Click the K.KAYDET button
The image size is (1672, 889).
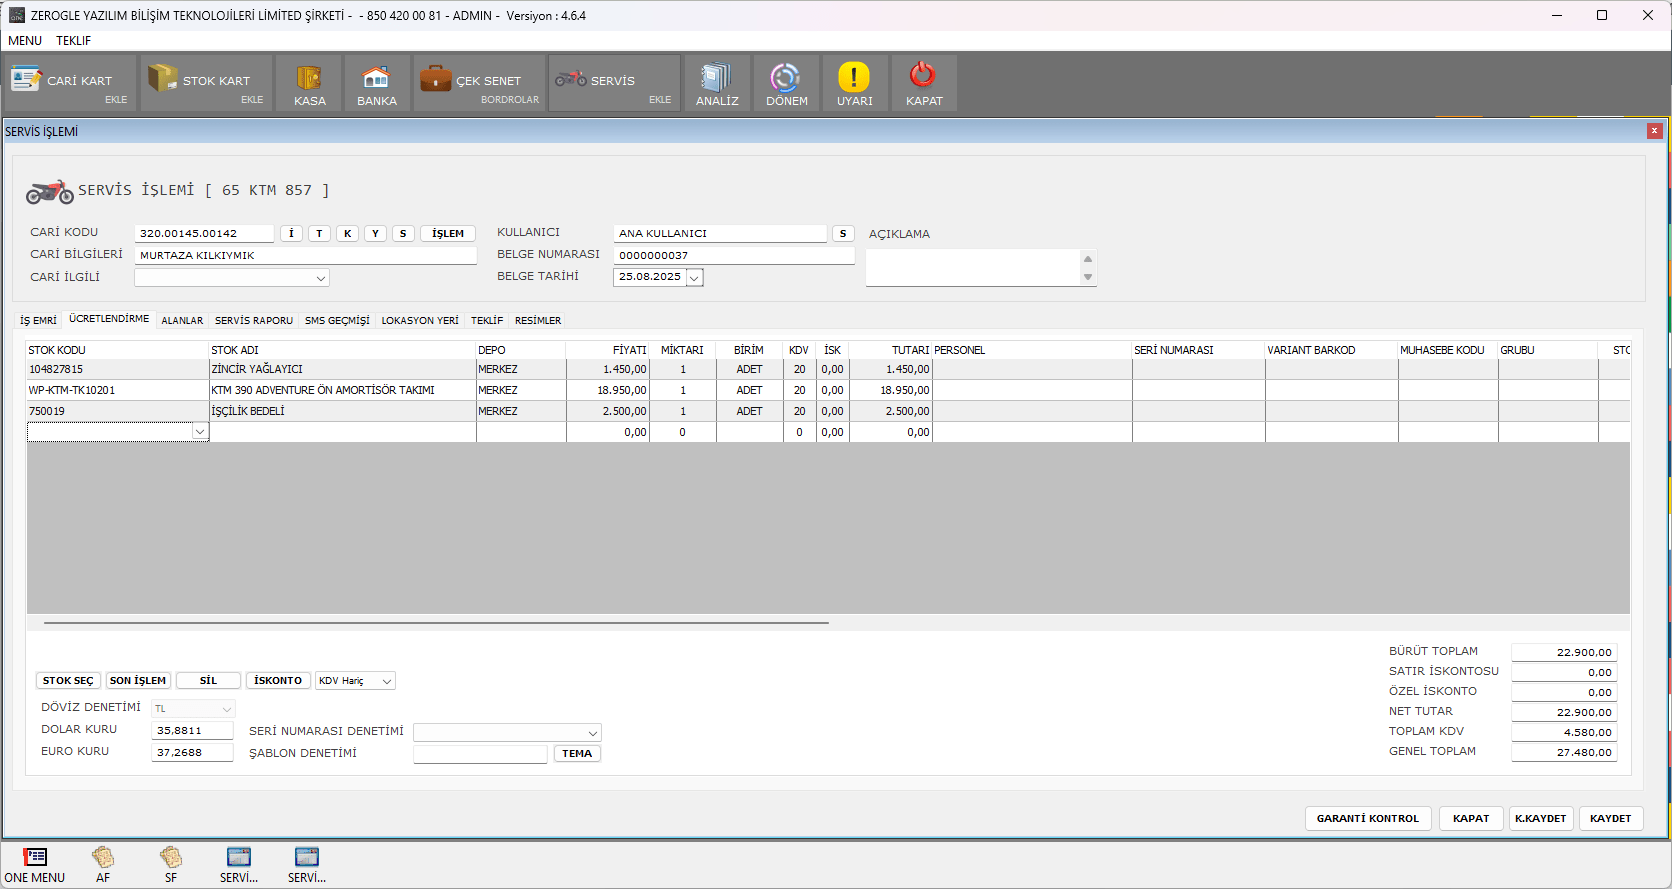coord(1541,819)
